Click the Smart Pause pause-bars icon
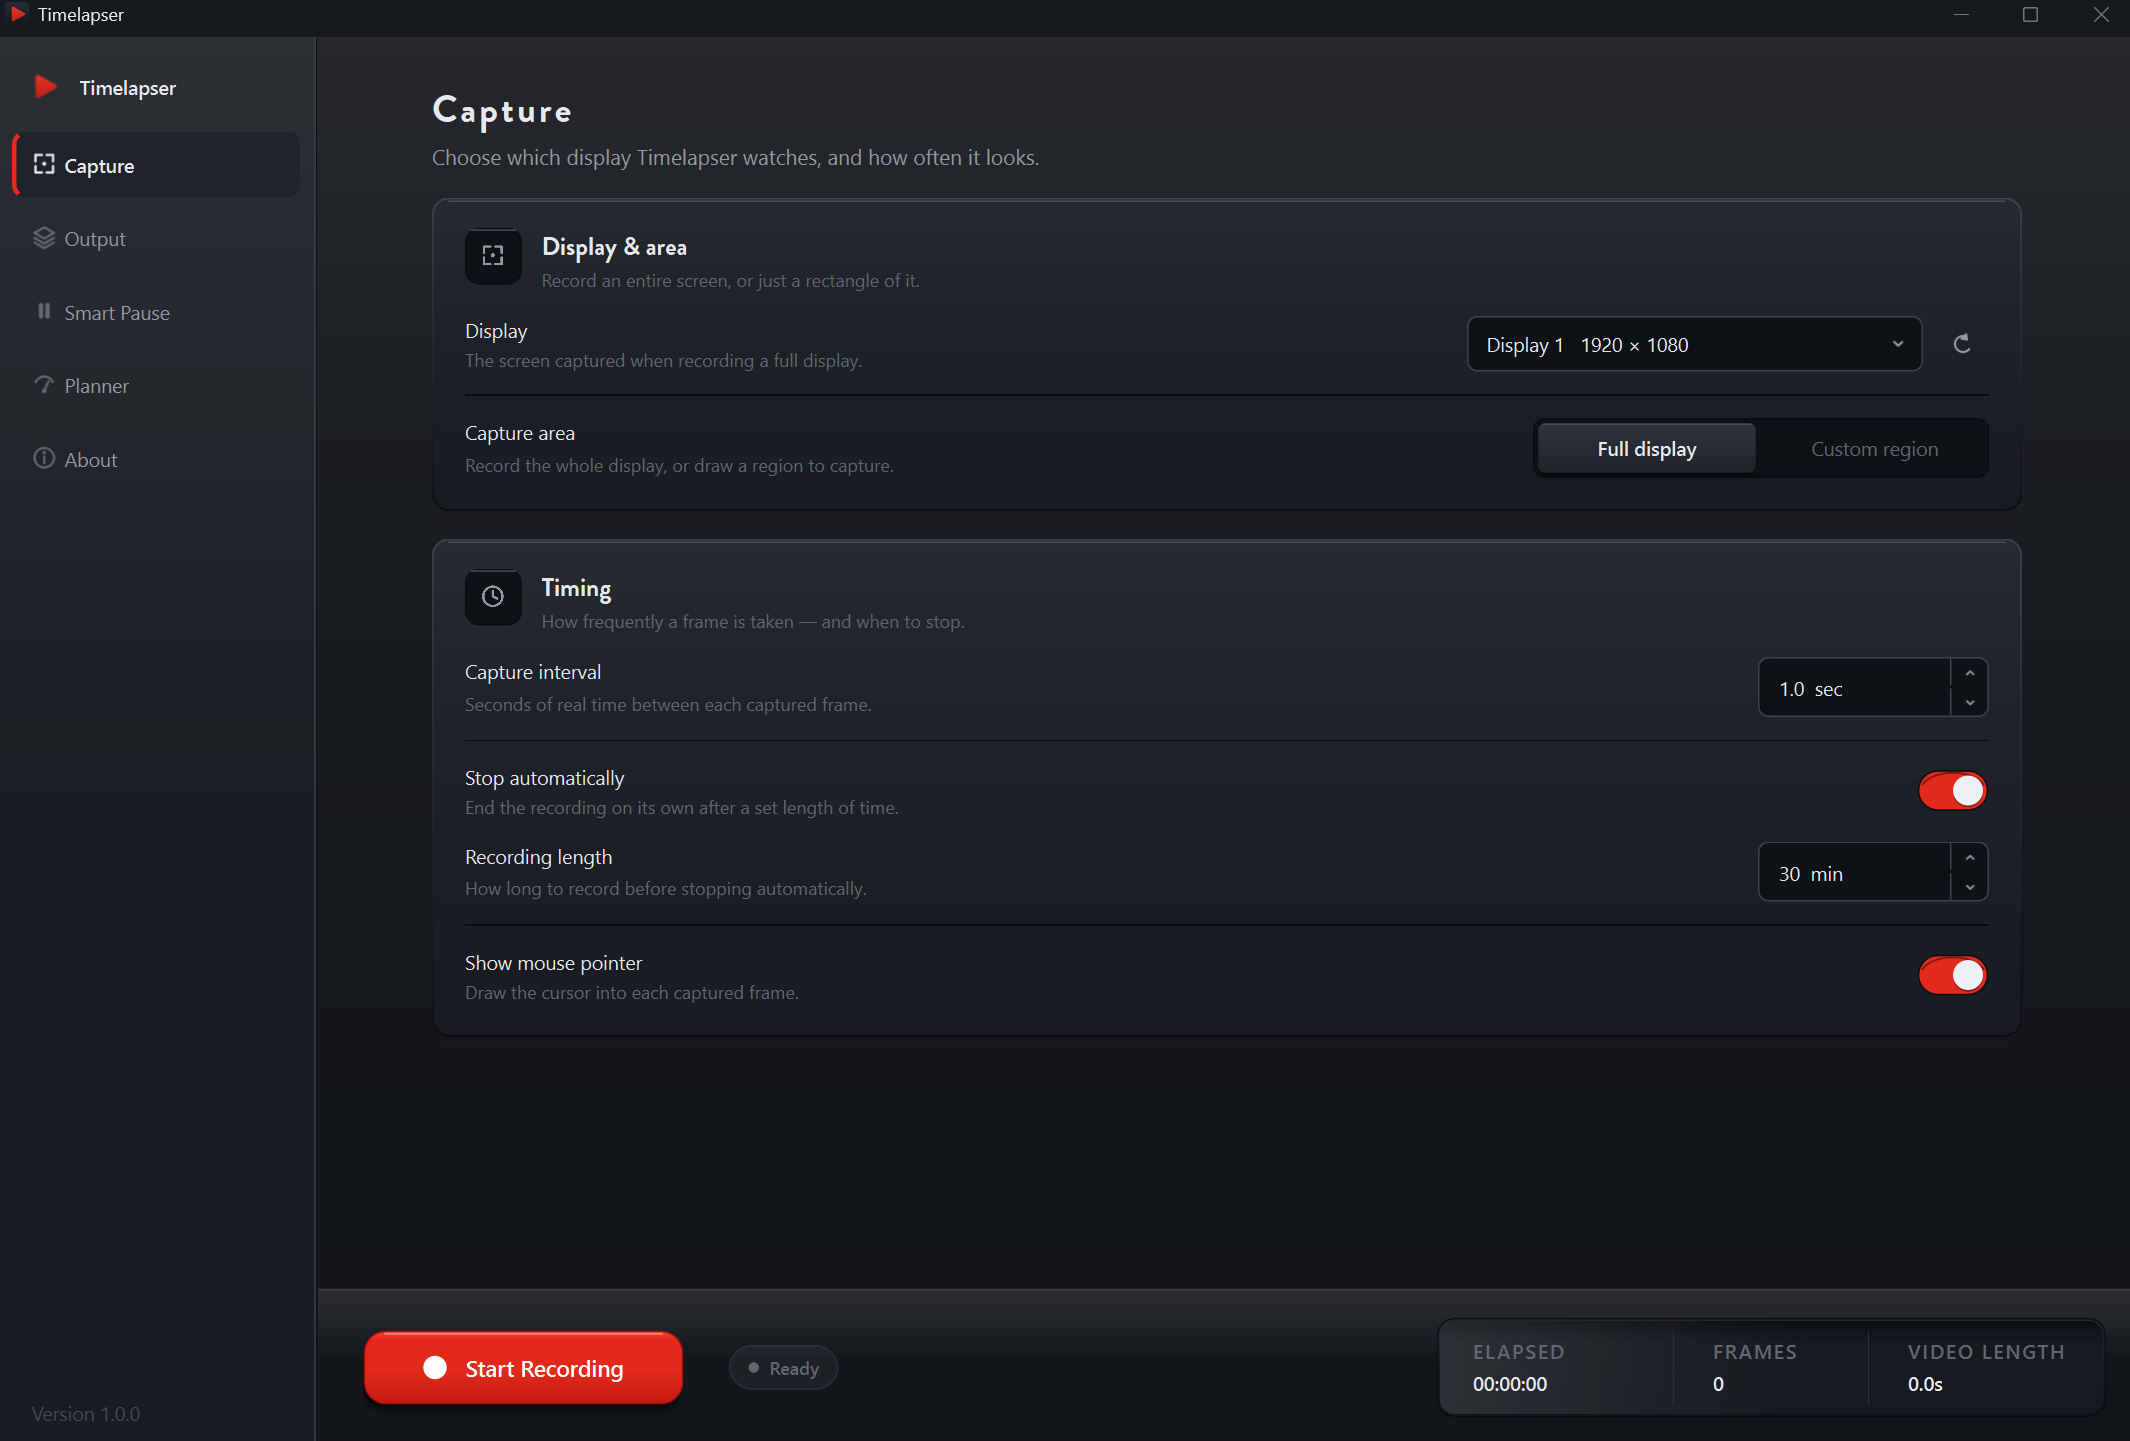 click(x=44, y=311)
